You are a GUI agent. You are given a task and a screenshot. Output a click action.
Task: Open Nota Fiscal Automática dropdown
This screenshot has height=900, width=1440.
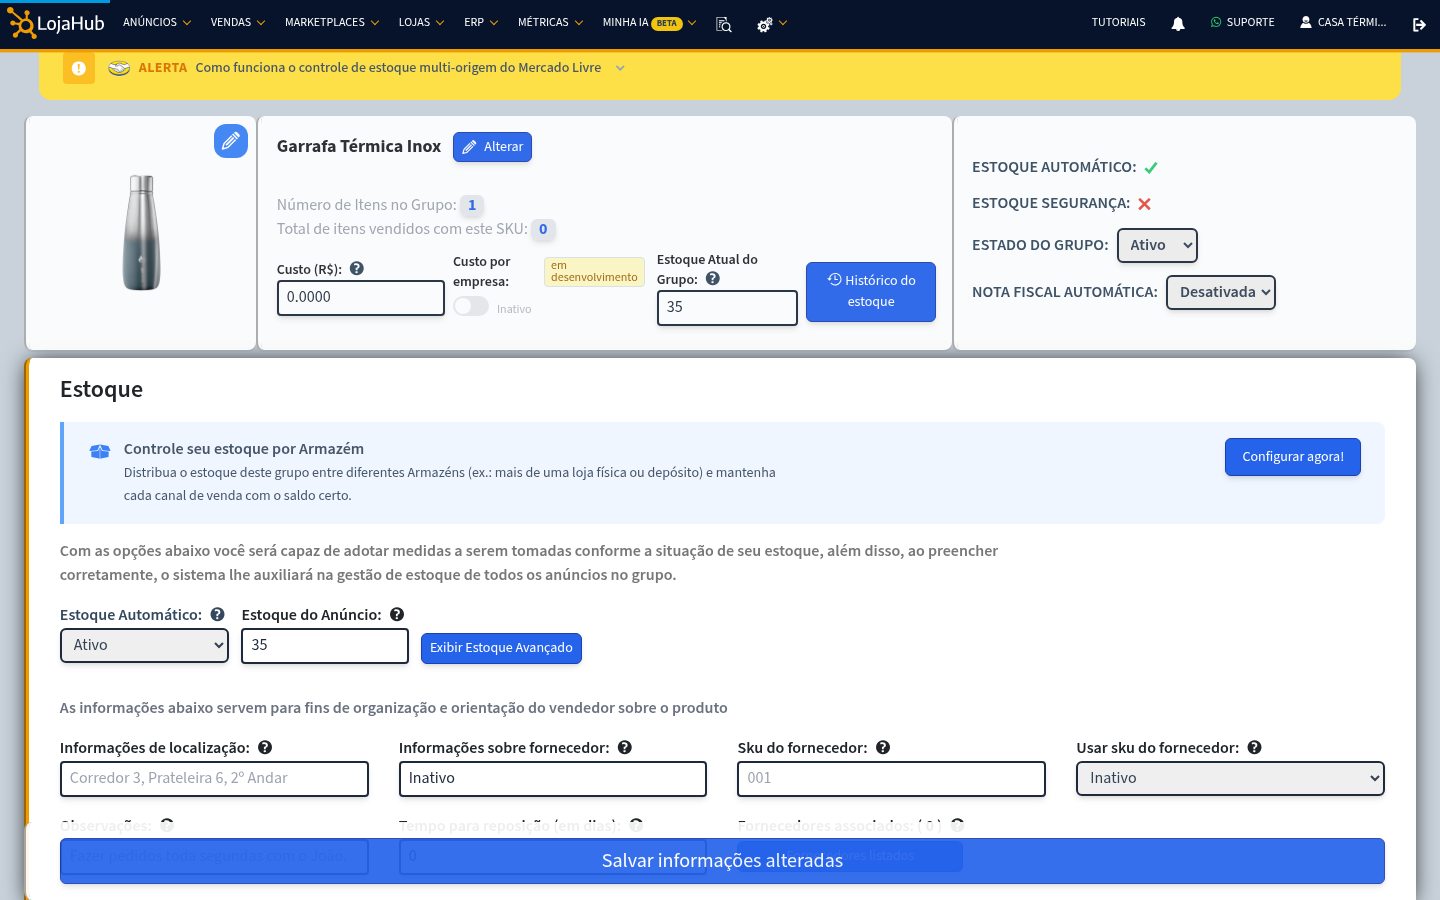click(x=1221, y=292)
